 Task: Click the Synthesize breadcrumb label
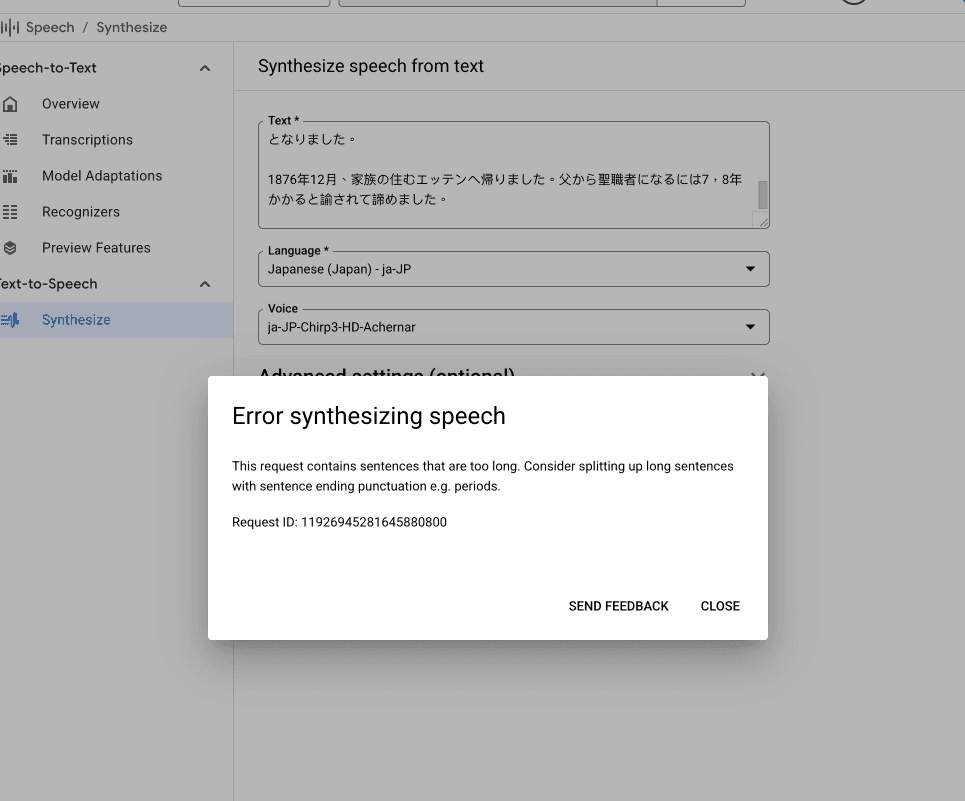pyautogui.click(x=132, y=28)
